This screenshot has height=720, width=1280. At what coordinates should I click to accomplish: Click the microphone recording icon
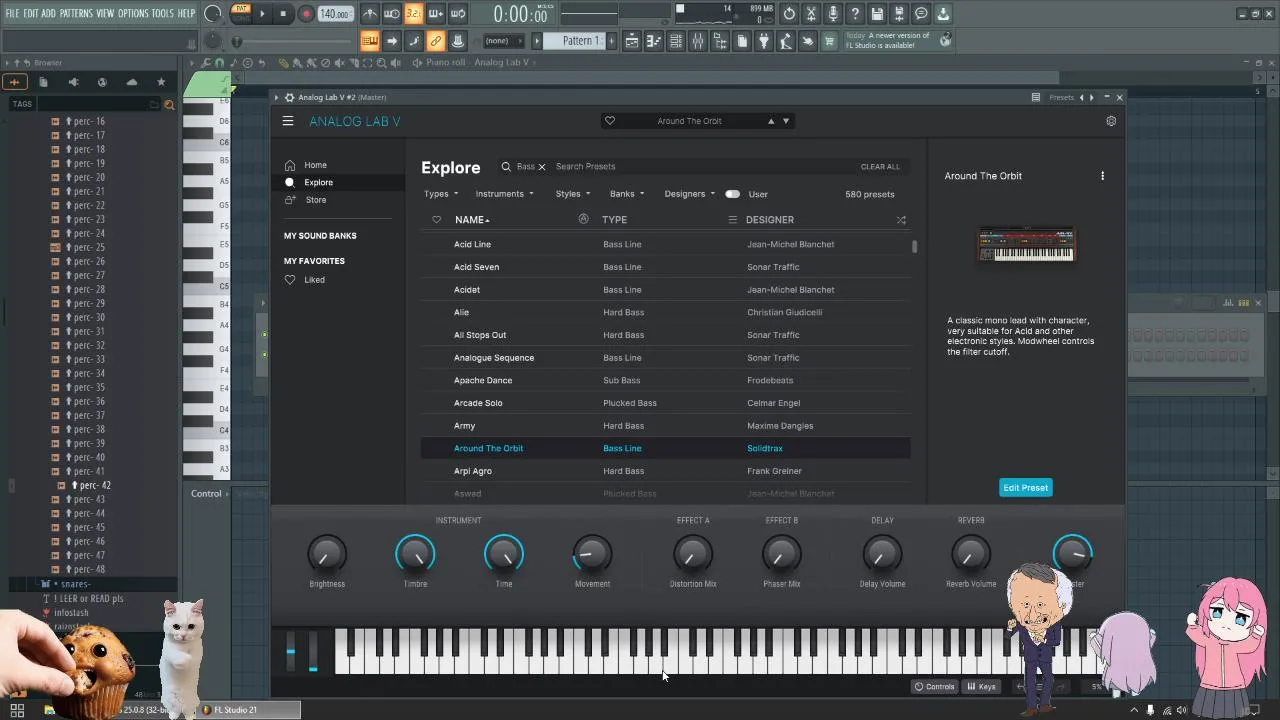pyautogui.click(x=833, y=14)
